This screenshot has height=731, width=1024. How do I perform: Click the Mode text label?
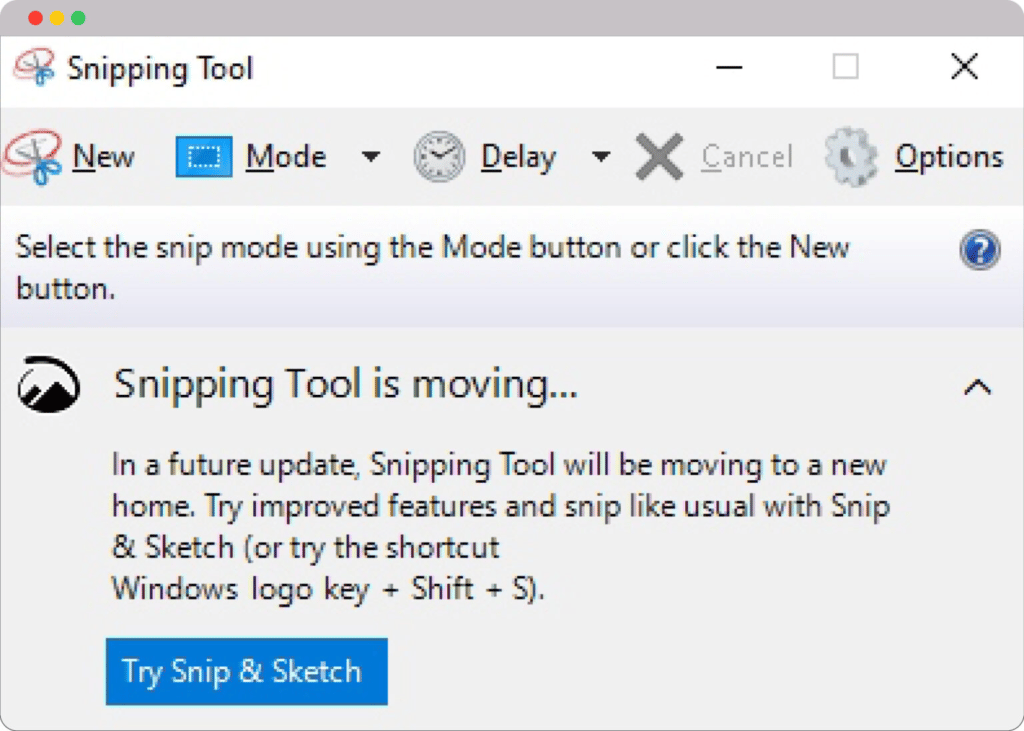point(286,157)
